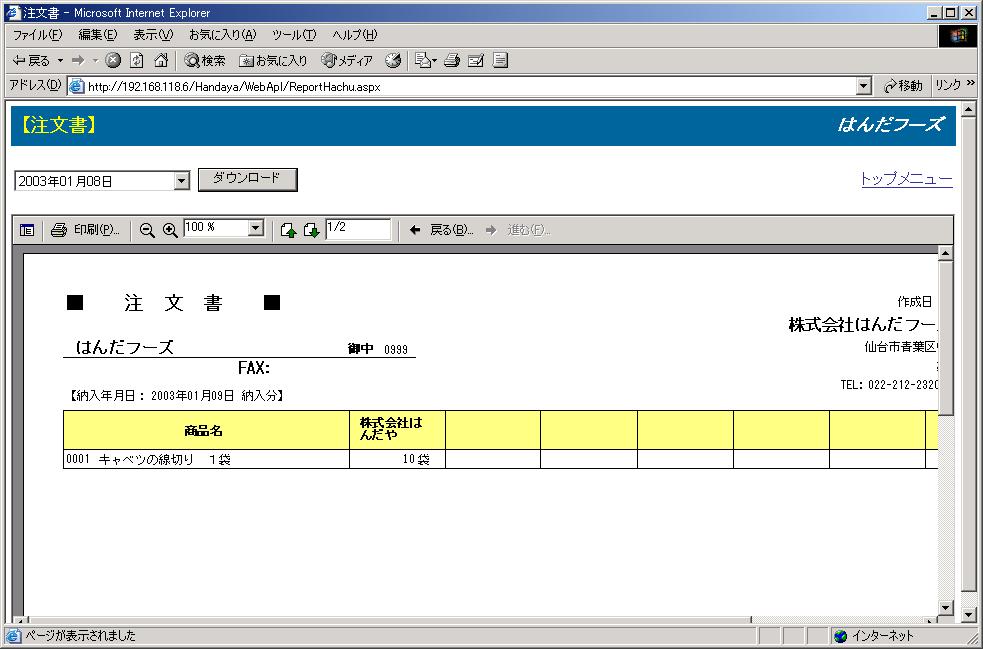The width and height of the screenshot is (983, 649).
Task: Click the report viewer 戻る(B) back arrow
Action: pos(441,230)
